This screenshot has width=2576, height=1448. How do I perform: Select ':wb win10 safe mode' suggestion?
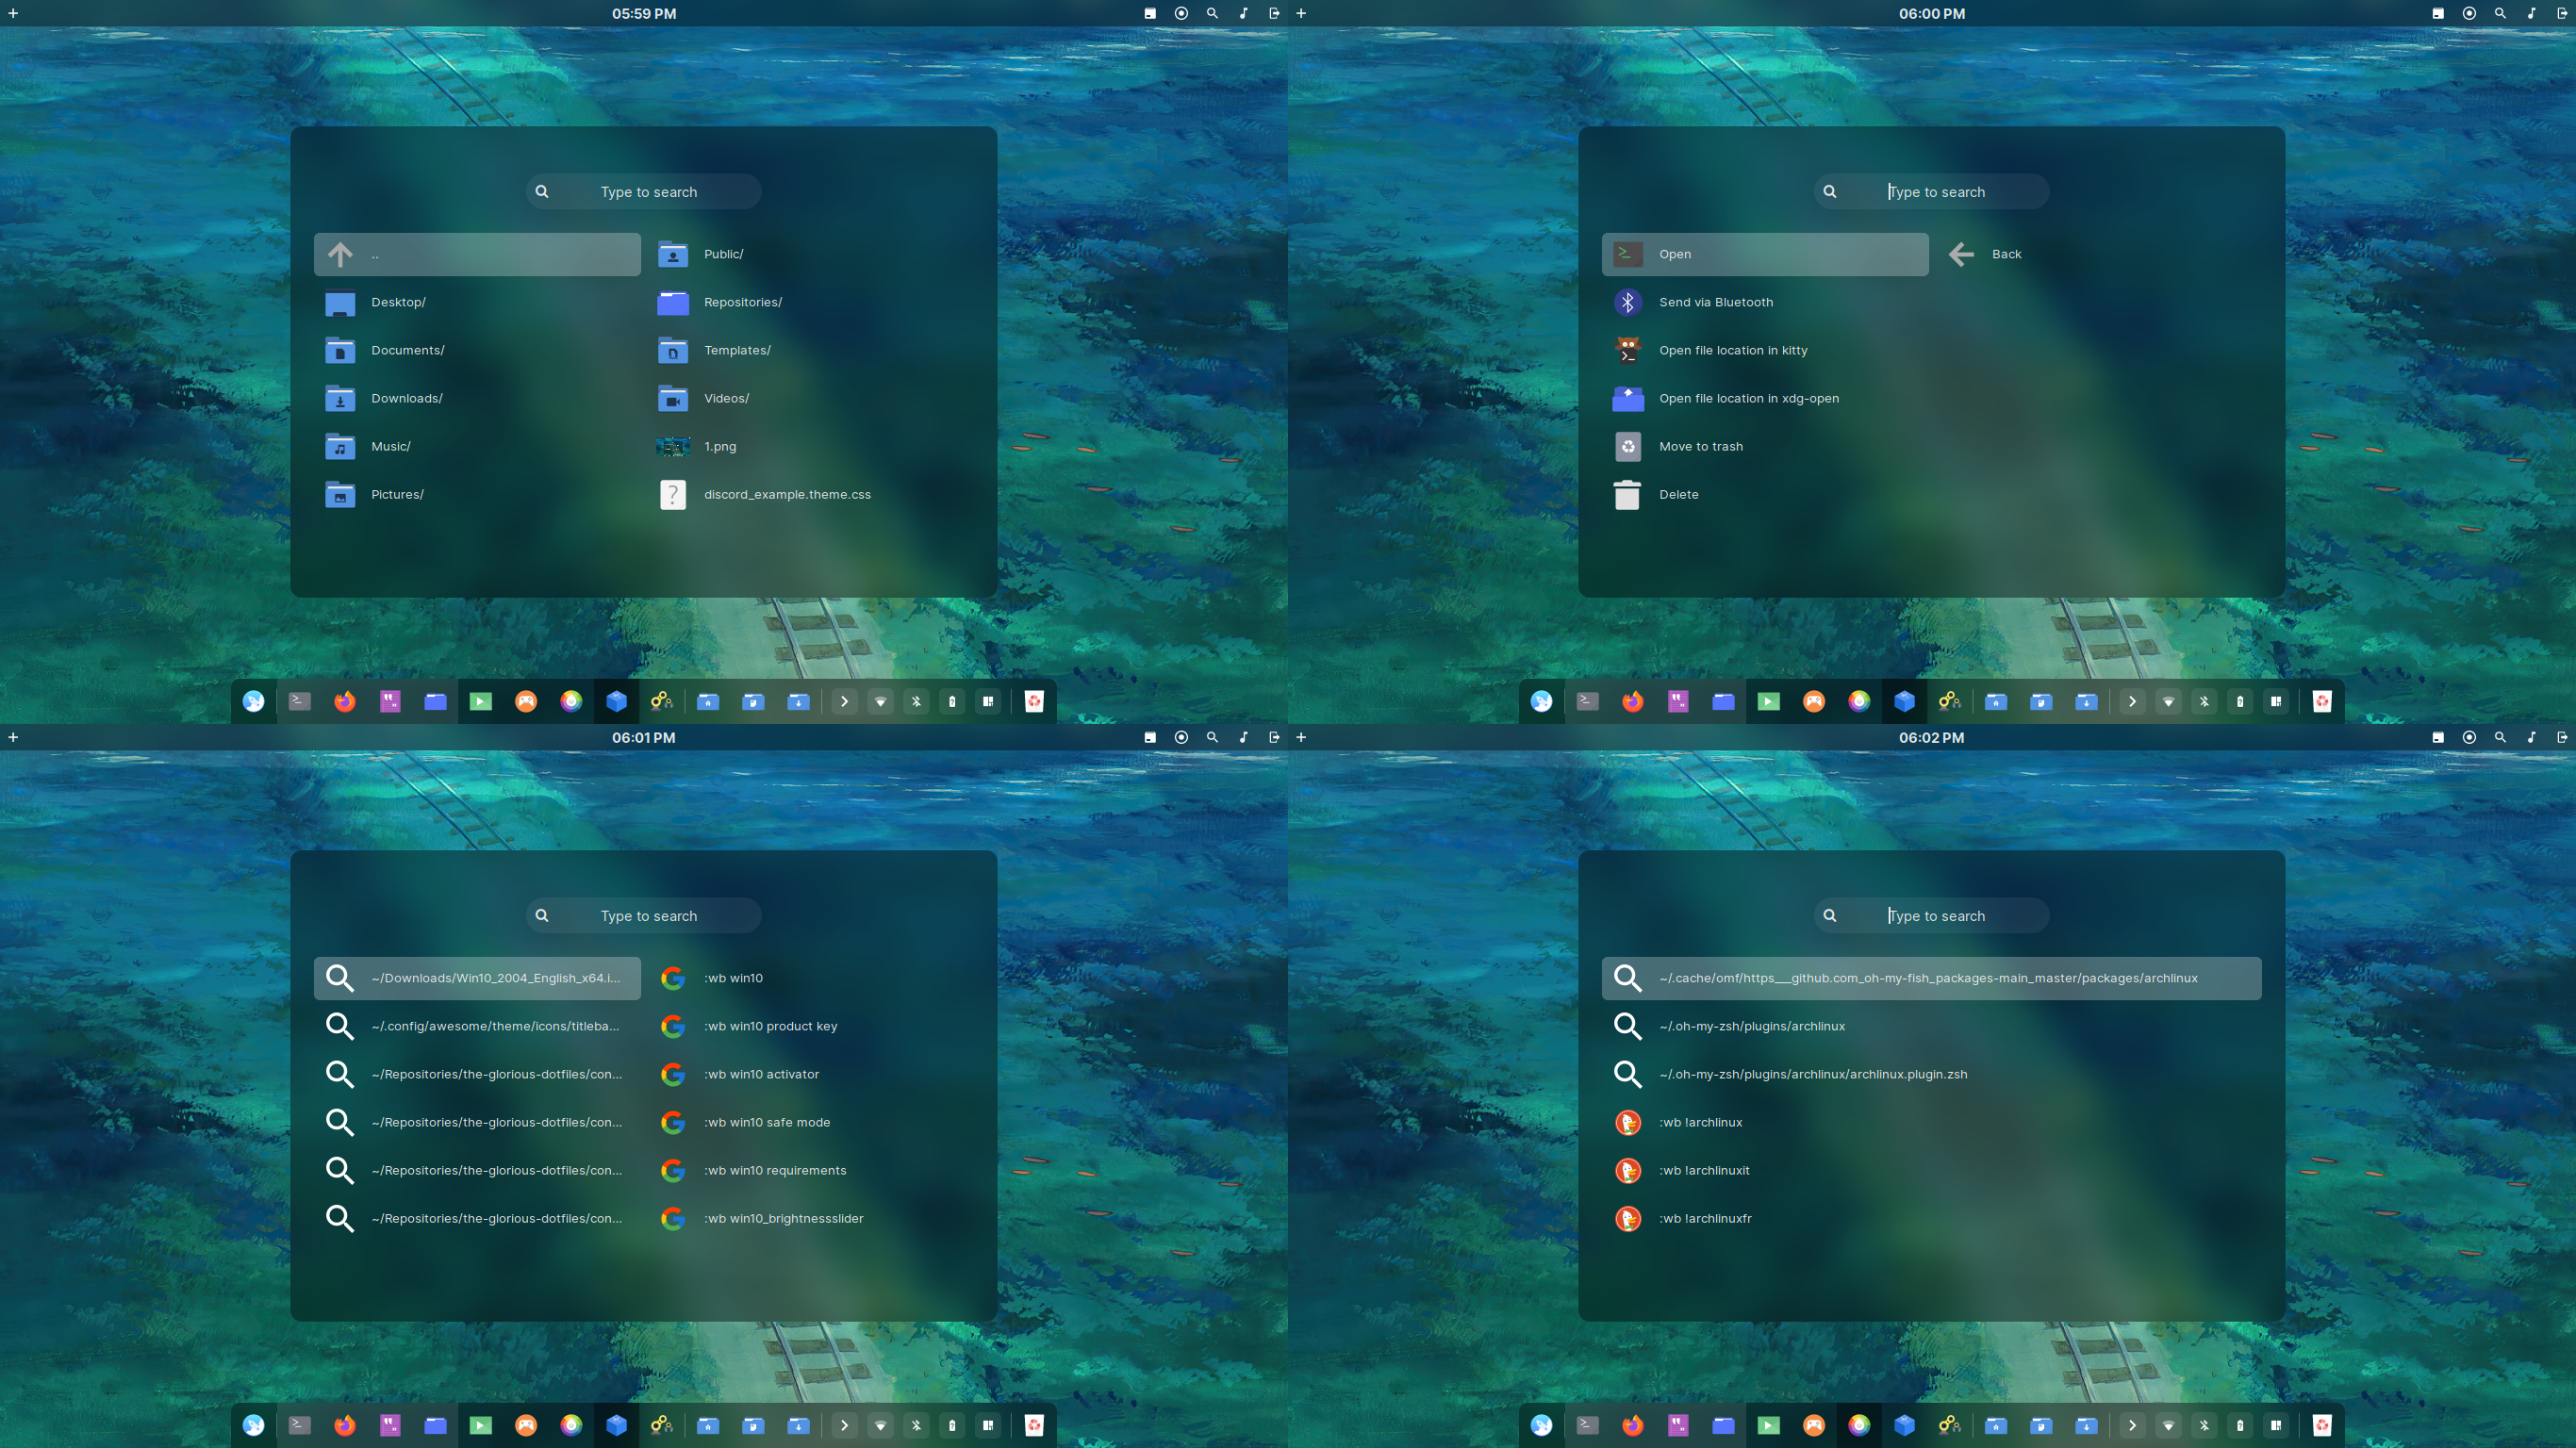pos(766,1122)
